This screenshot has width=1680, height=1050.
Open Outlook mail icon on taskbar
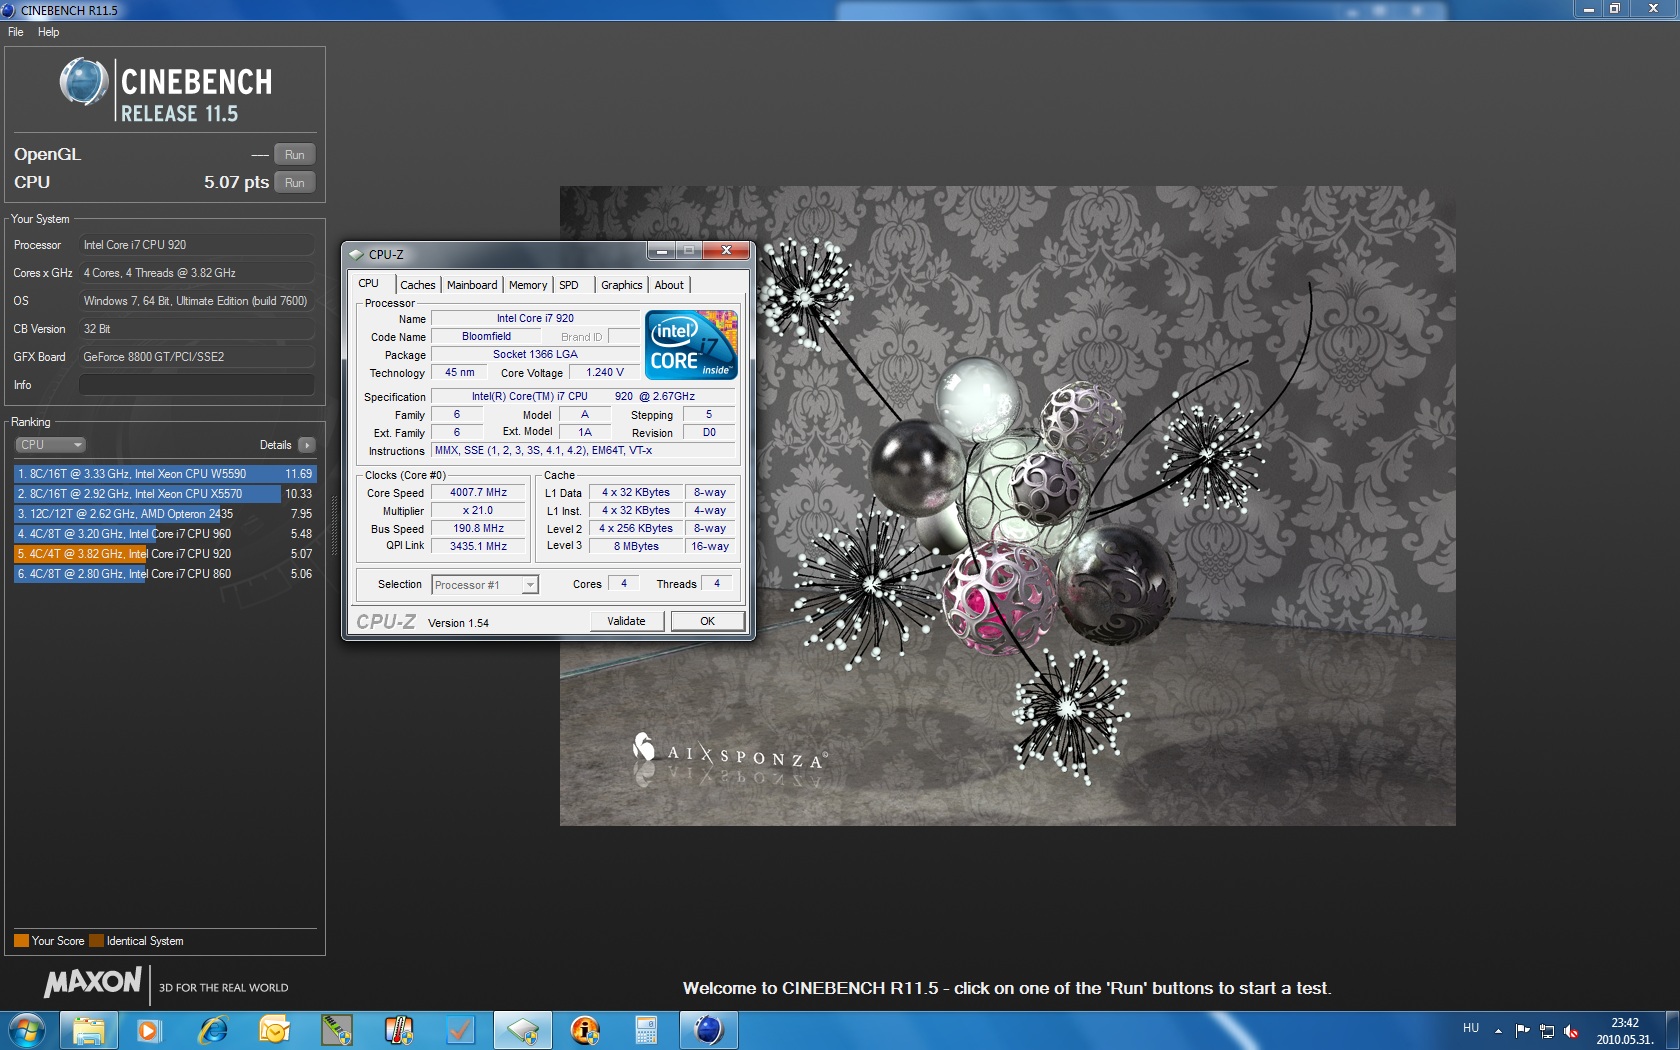pyautogui.click(x=274, y=1030)
